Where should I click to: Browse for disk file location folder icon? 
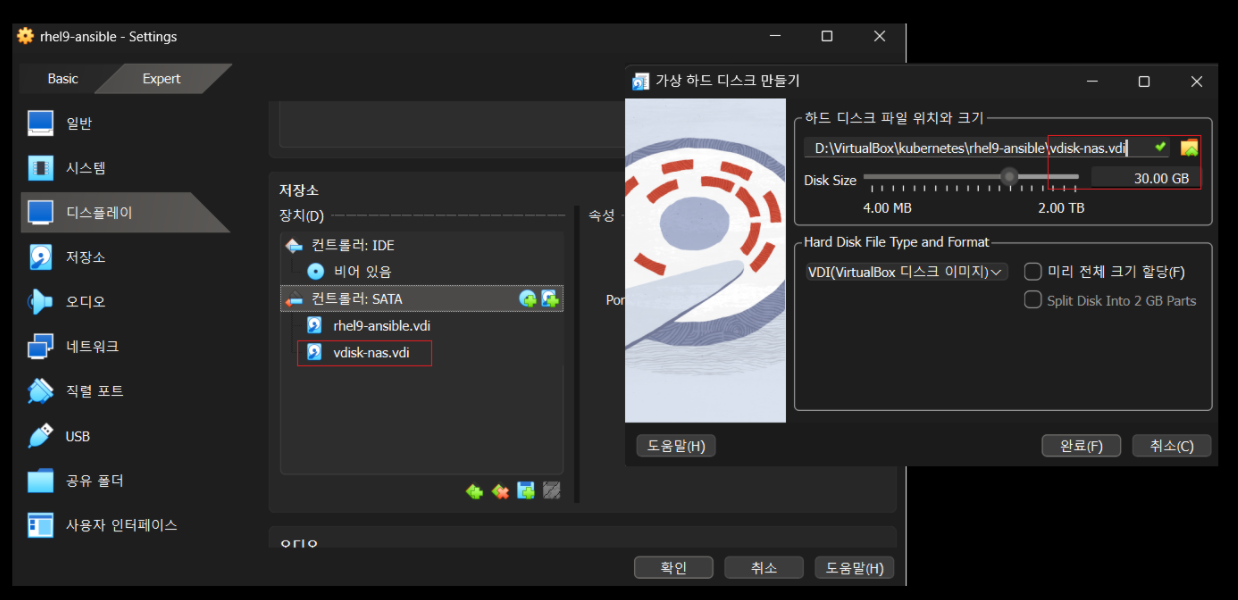[x=1189, y=148]
